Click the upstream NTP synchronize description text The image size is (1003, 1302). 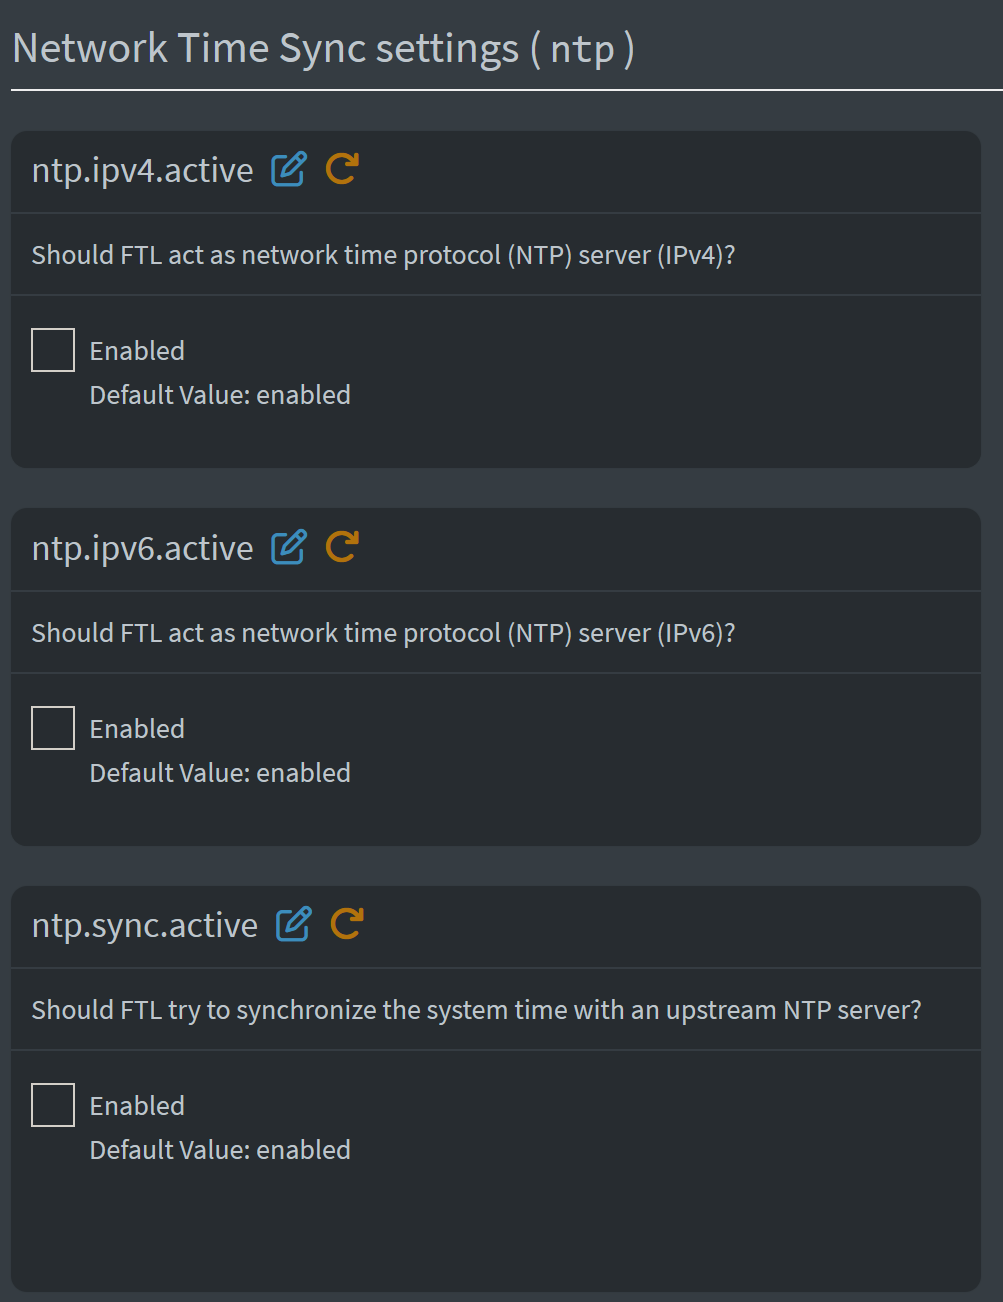[x=476, y=1010]
